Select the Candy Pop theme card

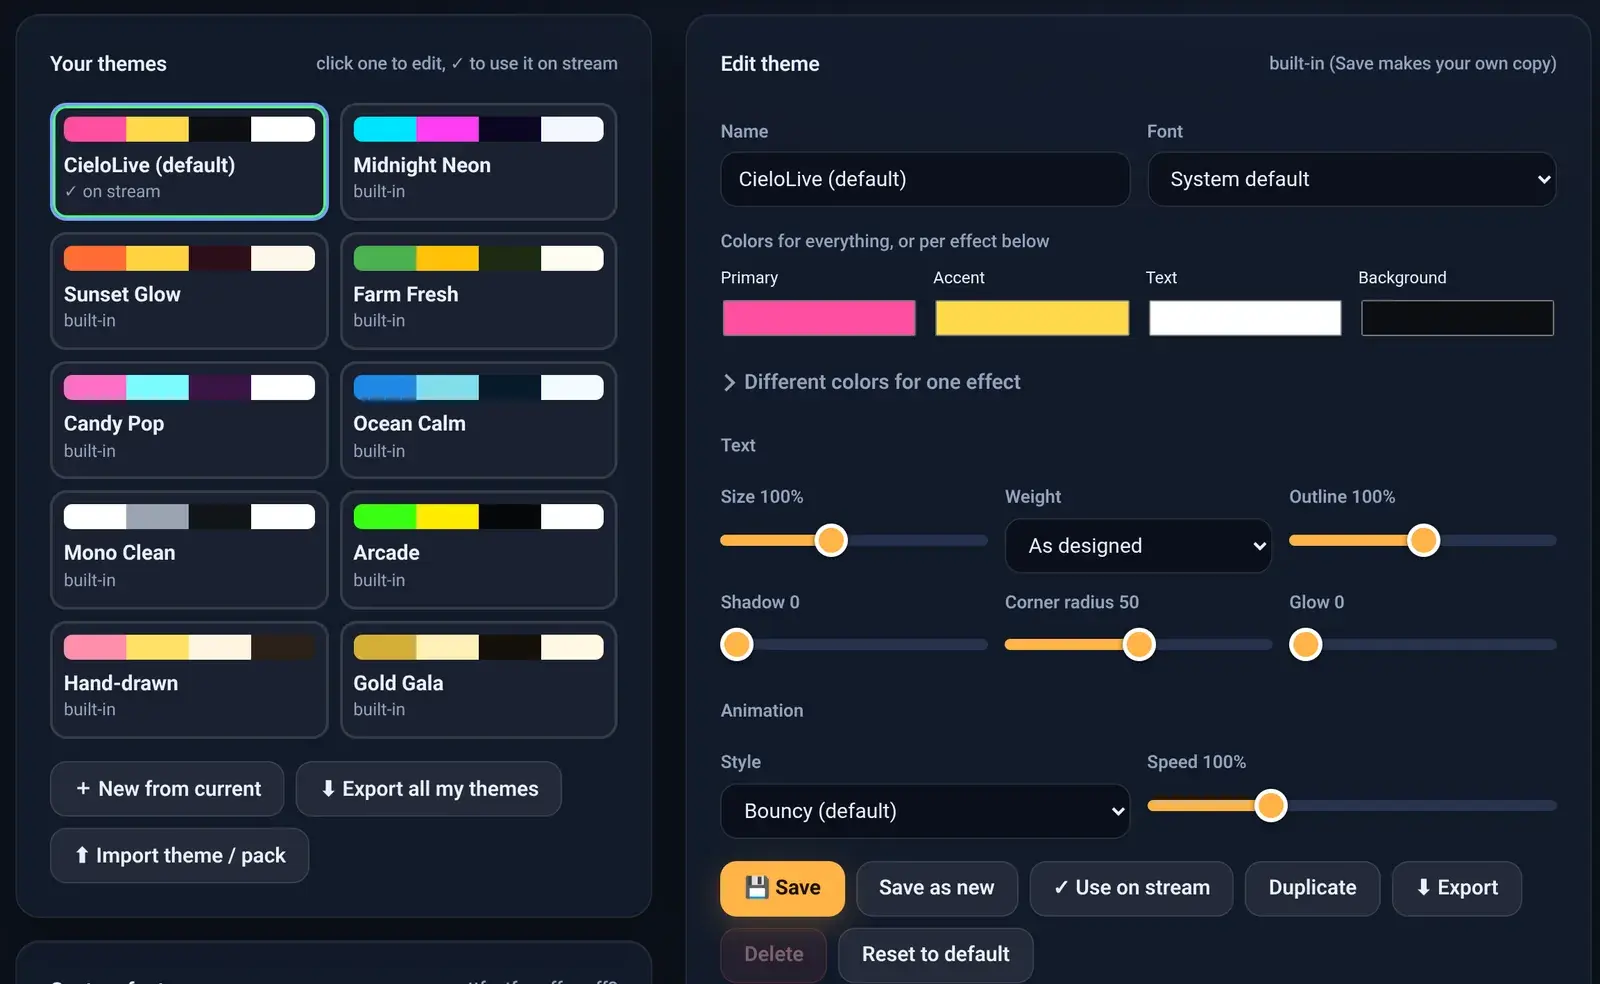[189, 420]
